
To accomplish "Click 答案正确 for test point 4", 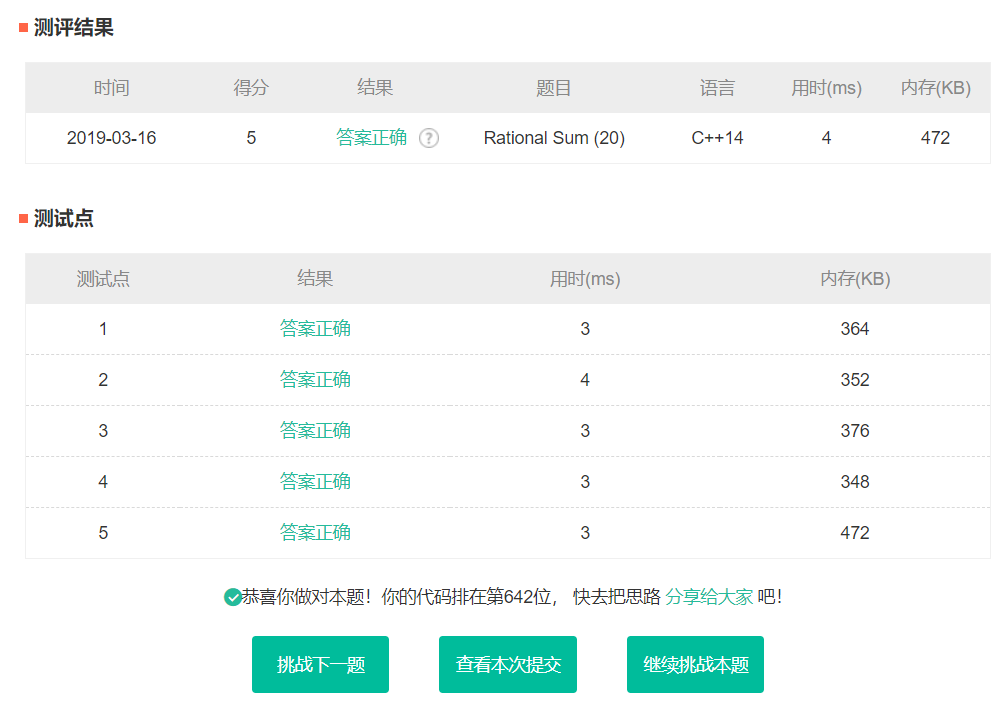I will tap(315, 481).
